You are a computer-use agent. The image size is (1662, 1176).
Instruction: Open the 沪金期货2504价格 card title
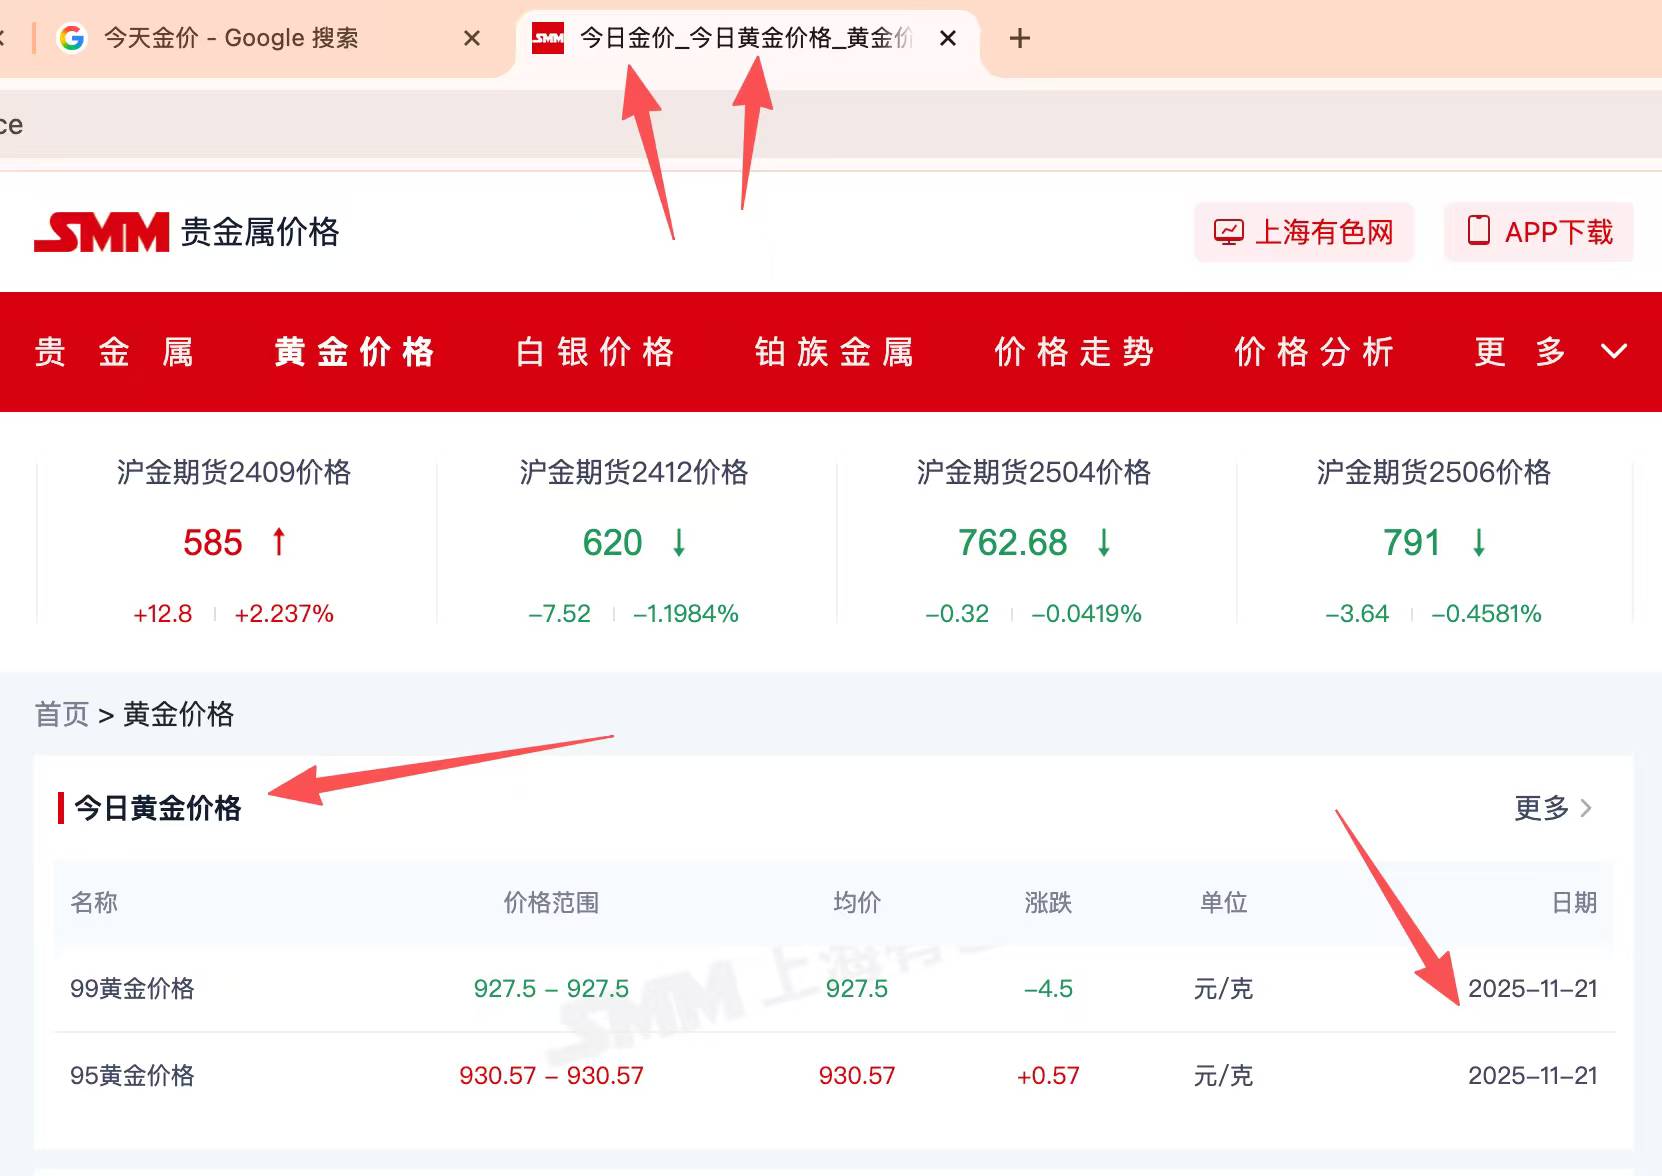click(1034, 472)
